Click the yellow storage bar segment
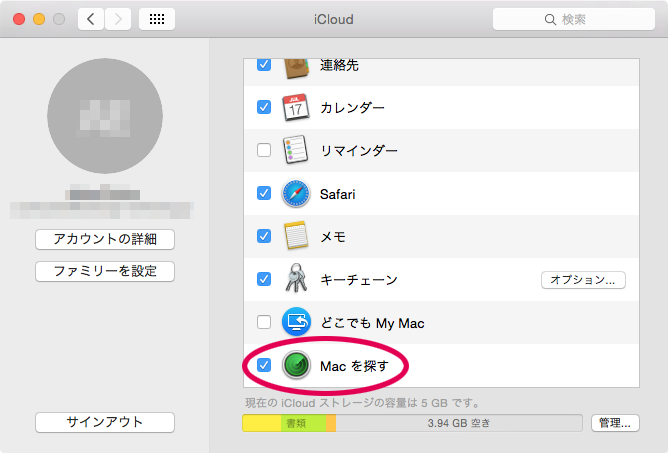The width and height of the screenshot is (668, 453). (x=262, y=423)
